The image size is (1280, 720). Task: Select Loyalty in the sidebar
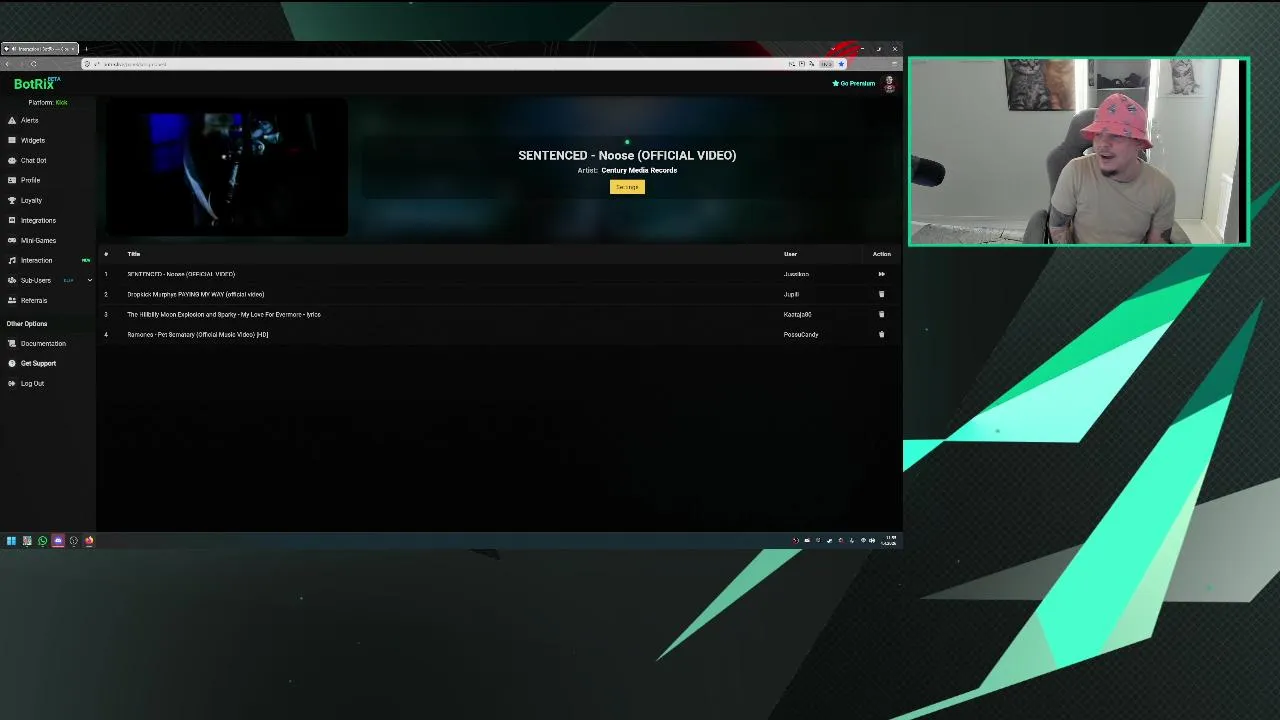[31, 200]
